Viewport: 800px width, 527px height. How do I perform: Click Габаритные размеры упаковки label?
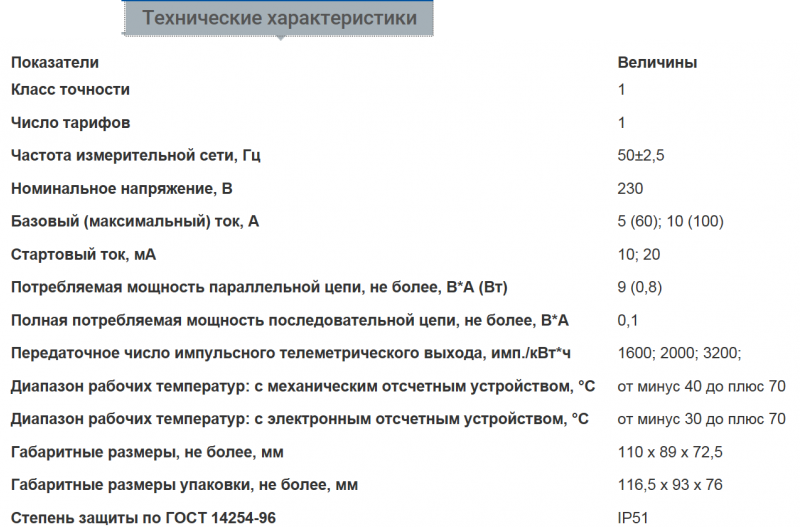[184, 485]
